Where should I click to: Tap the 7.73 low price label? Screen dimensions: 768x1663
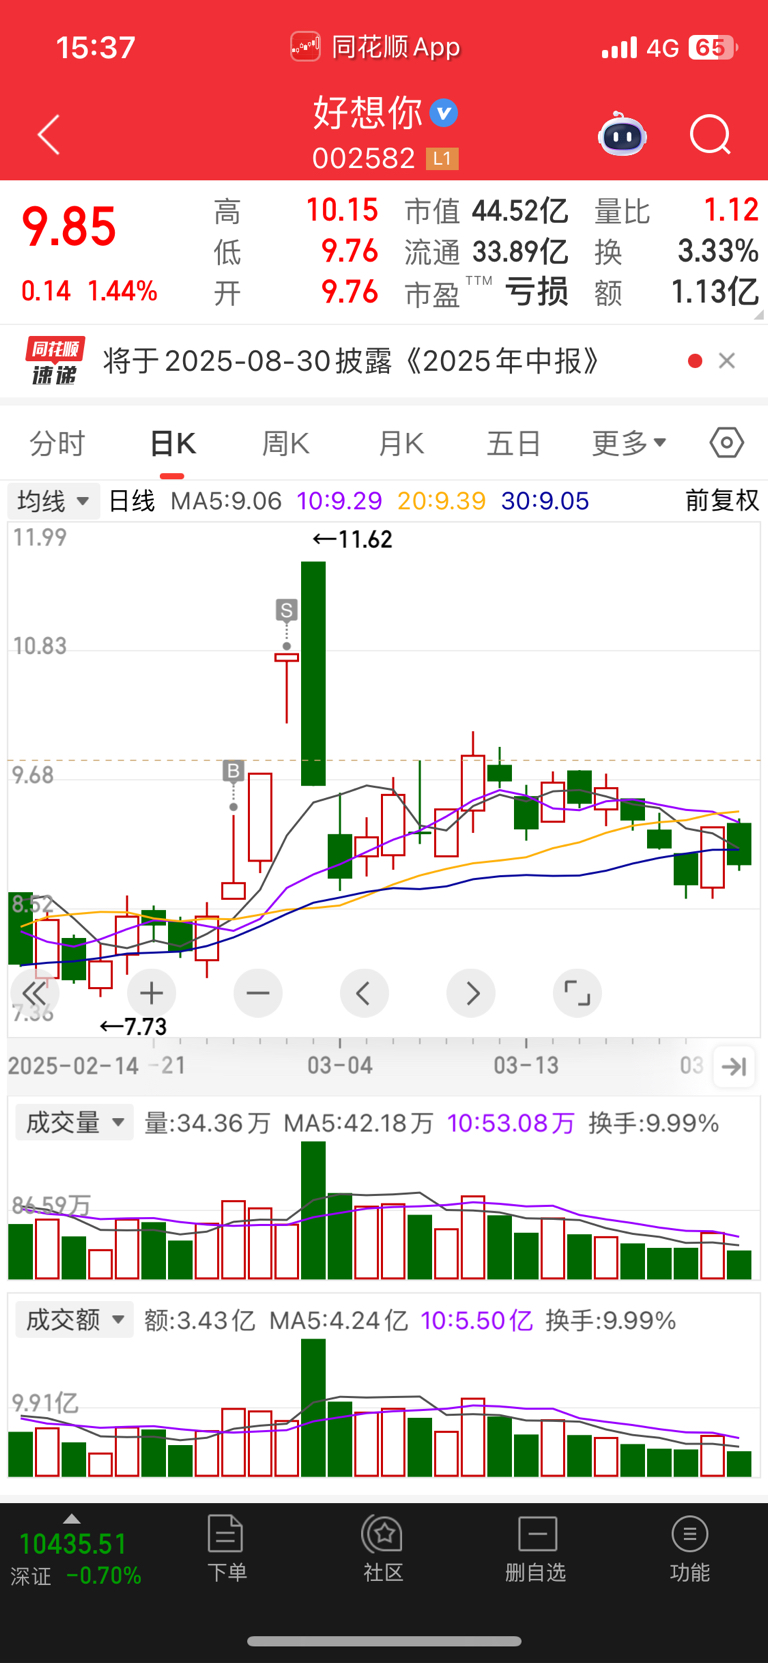click(133, 1027)
